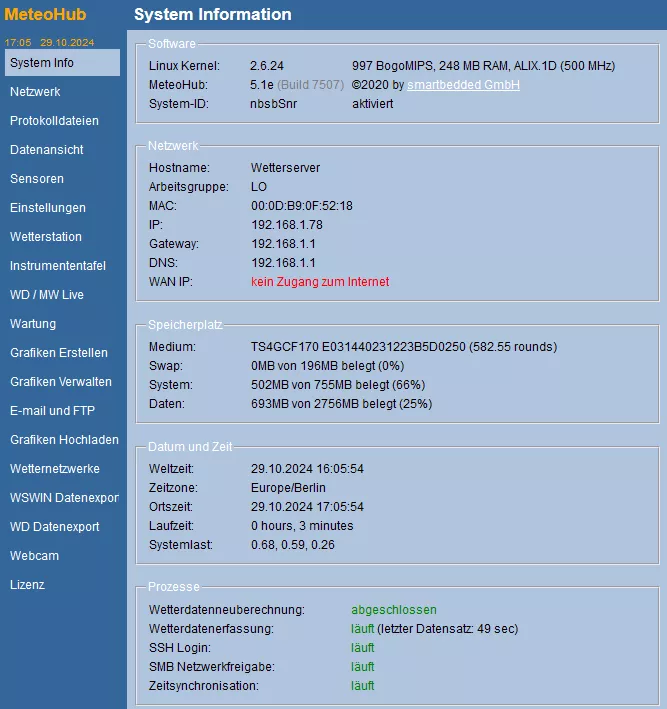
Task: Select WD / MW Live entry
Action: 47,294
